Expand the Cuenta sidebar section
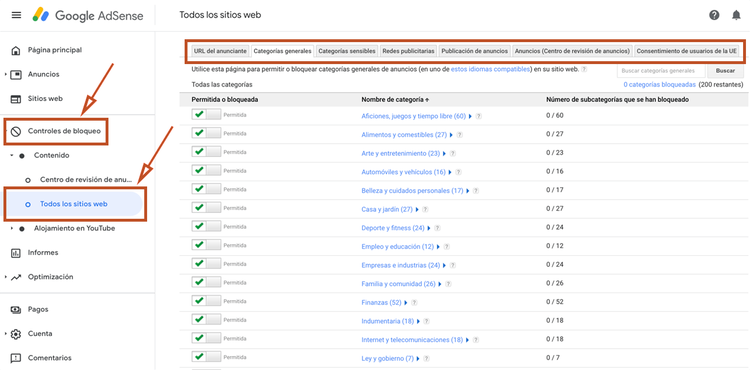 6,334
